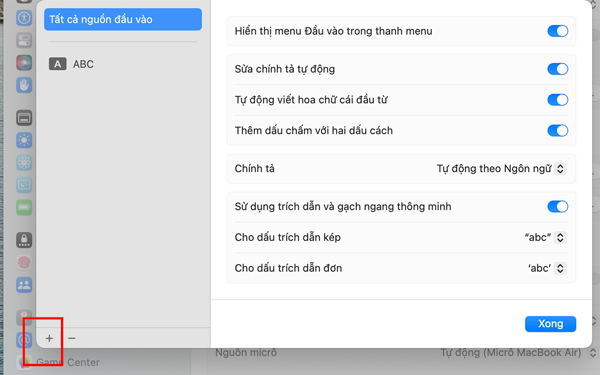
Task: Click the Chính tả label
Action: coord(254,169)
